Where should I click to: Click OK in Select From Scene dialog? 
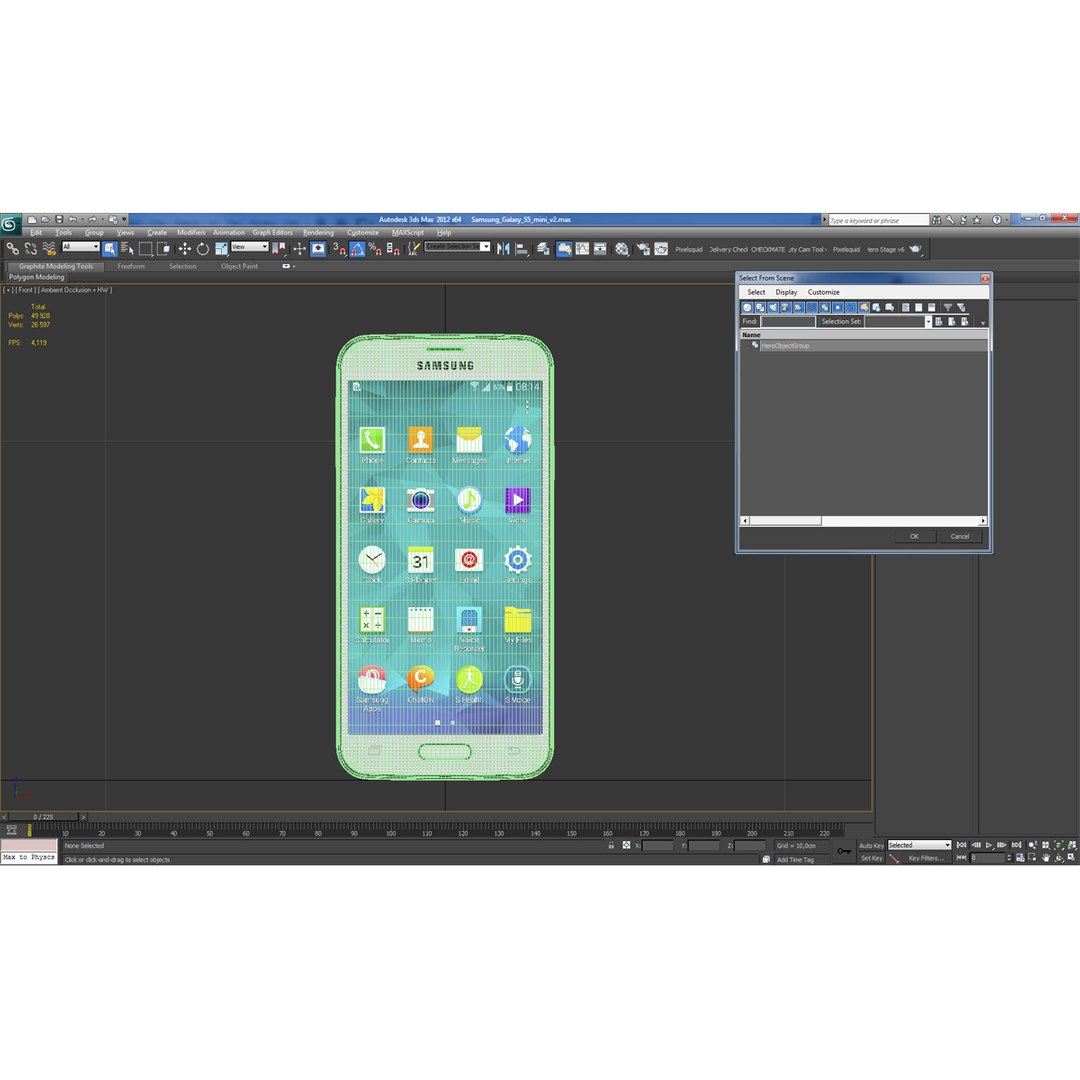coord(914,536)
